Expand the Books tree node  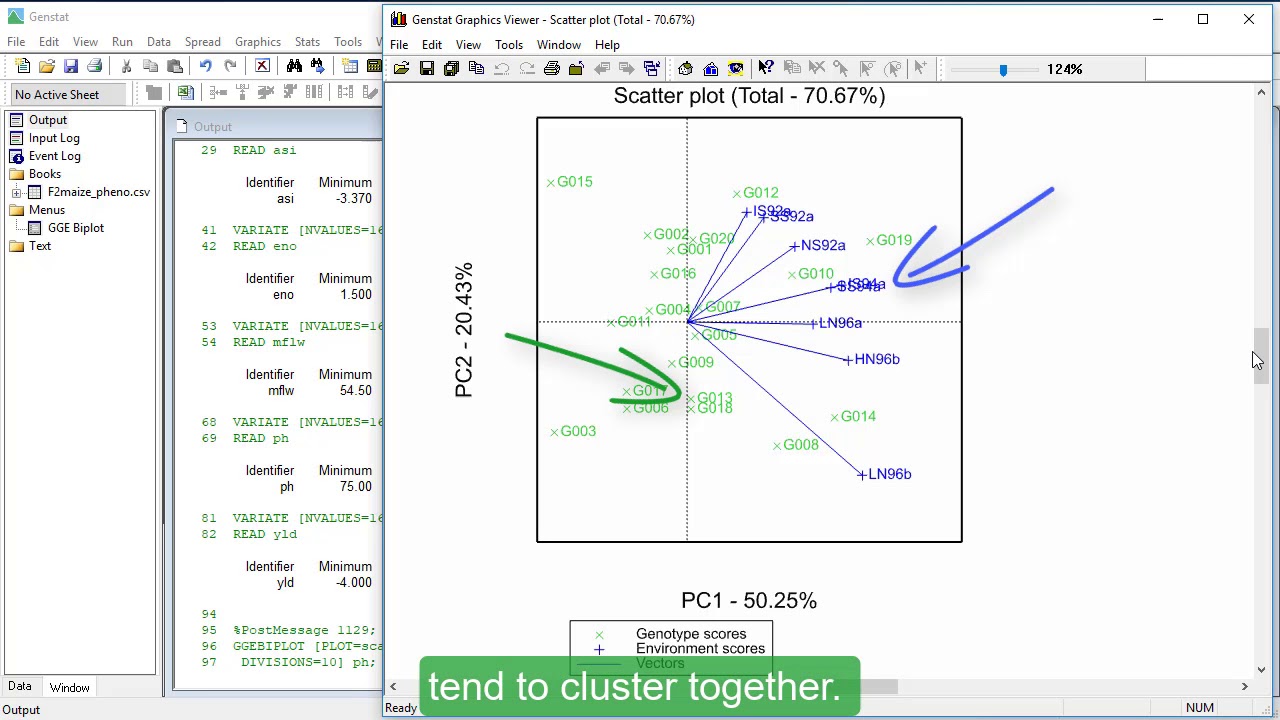point(16,192)
